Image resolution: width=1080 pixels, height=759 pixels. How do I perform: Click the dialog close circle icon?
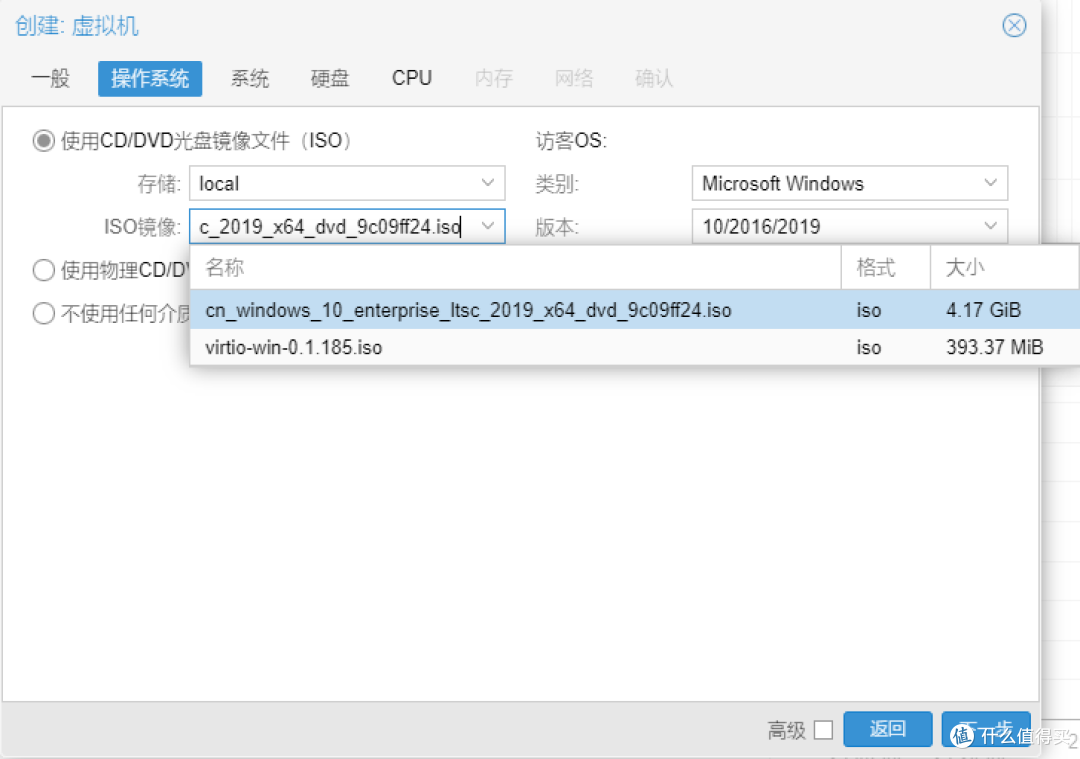click(x=1014, y=25)
